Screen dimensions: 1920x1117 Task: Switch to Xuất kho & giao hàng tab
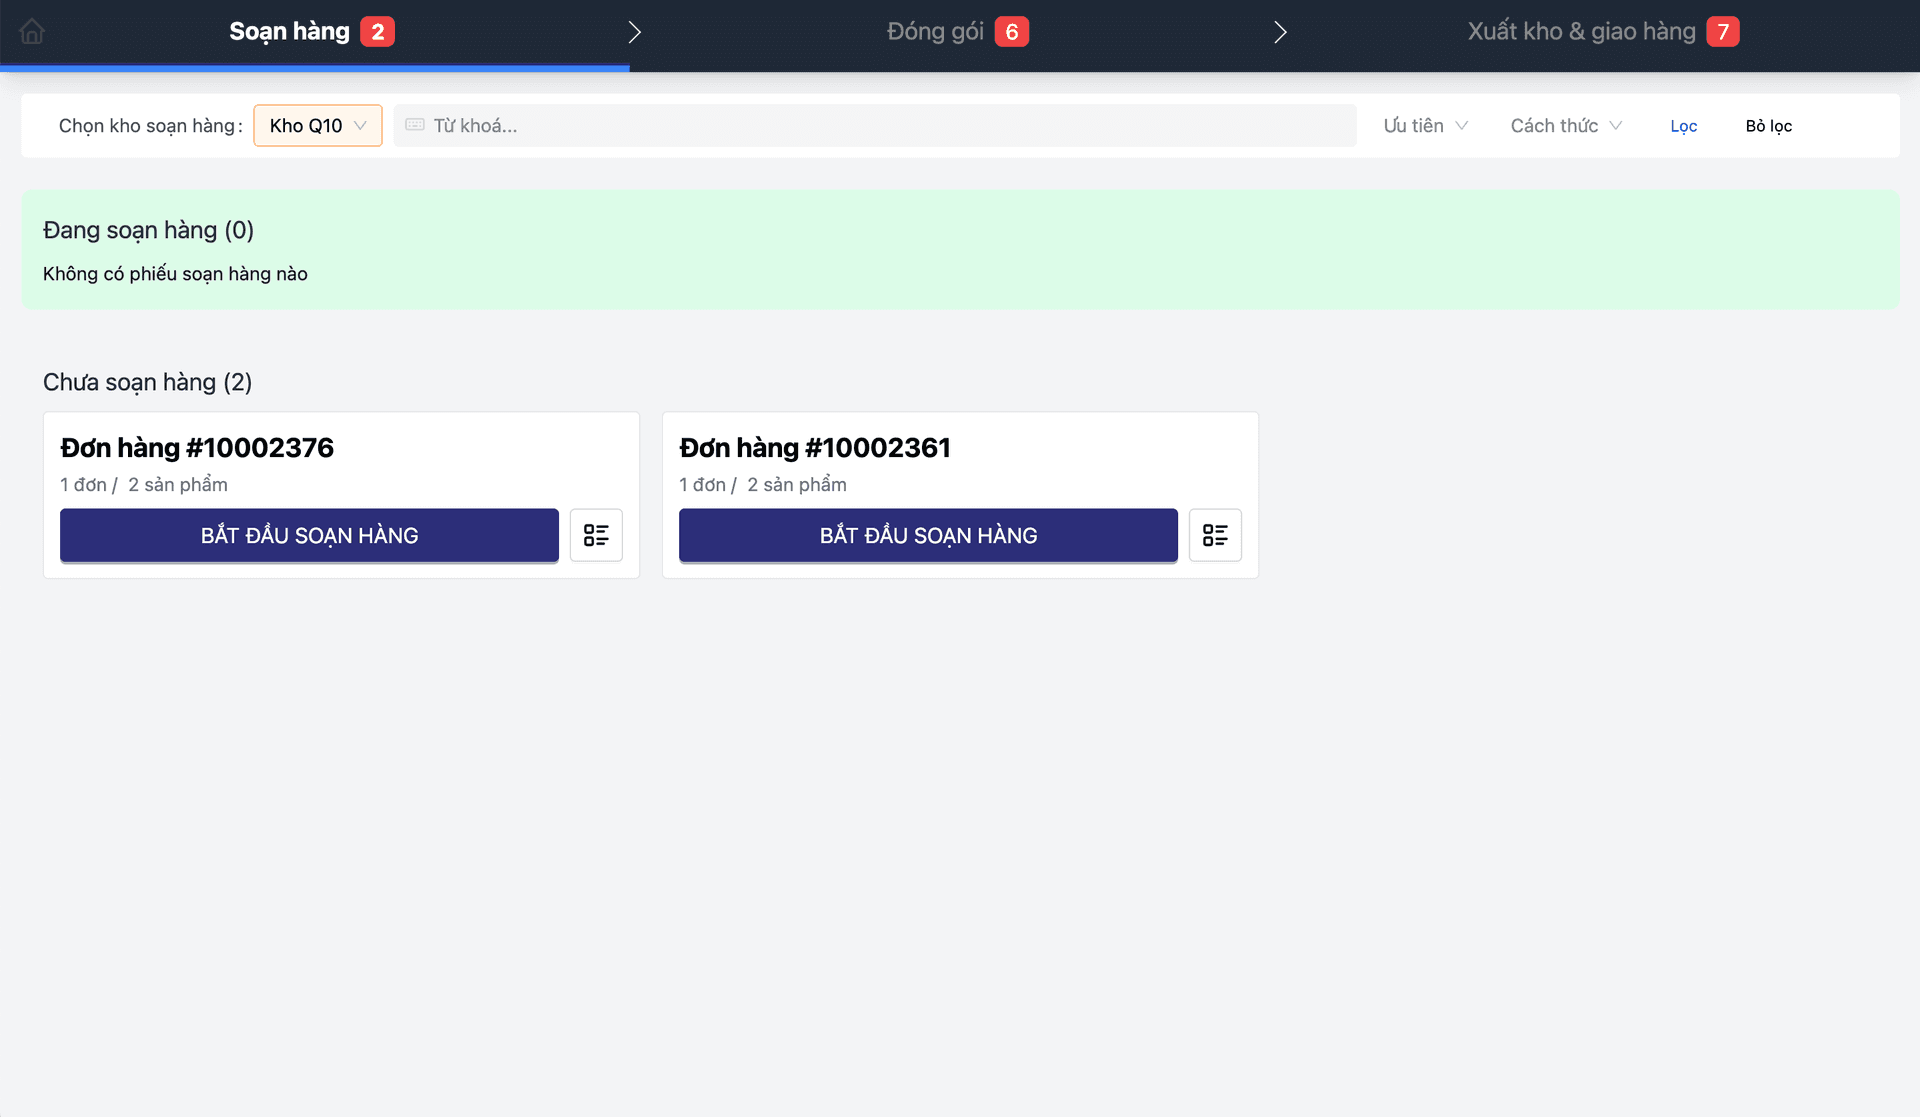pos(1581,32)
